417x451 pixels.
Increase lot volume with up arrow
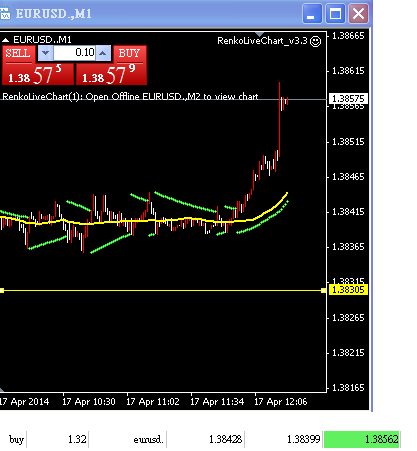[x=103, y=53]
